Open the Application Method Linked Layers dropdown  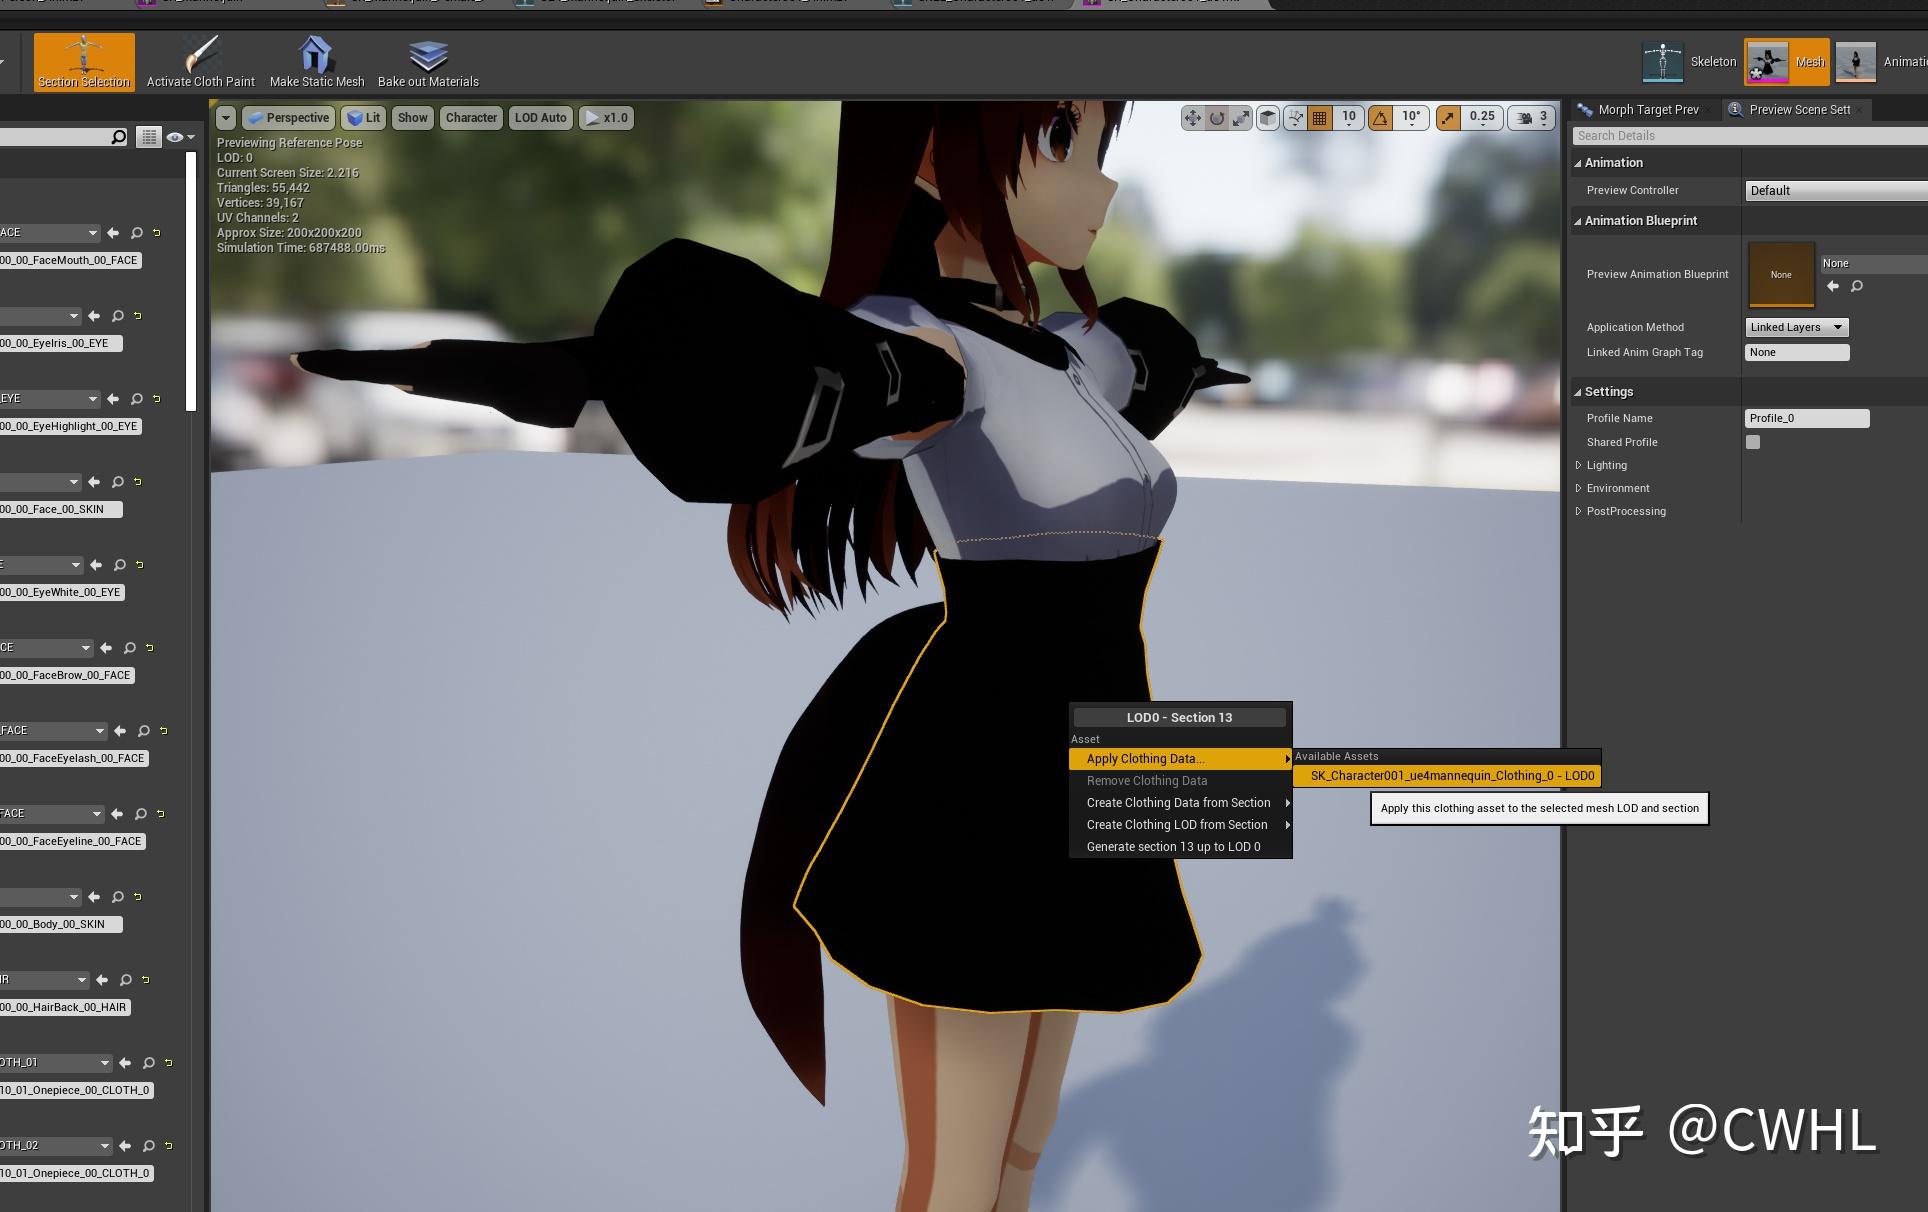[1795, 327]
